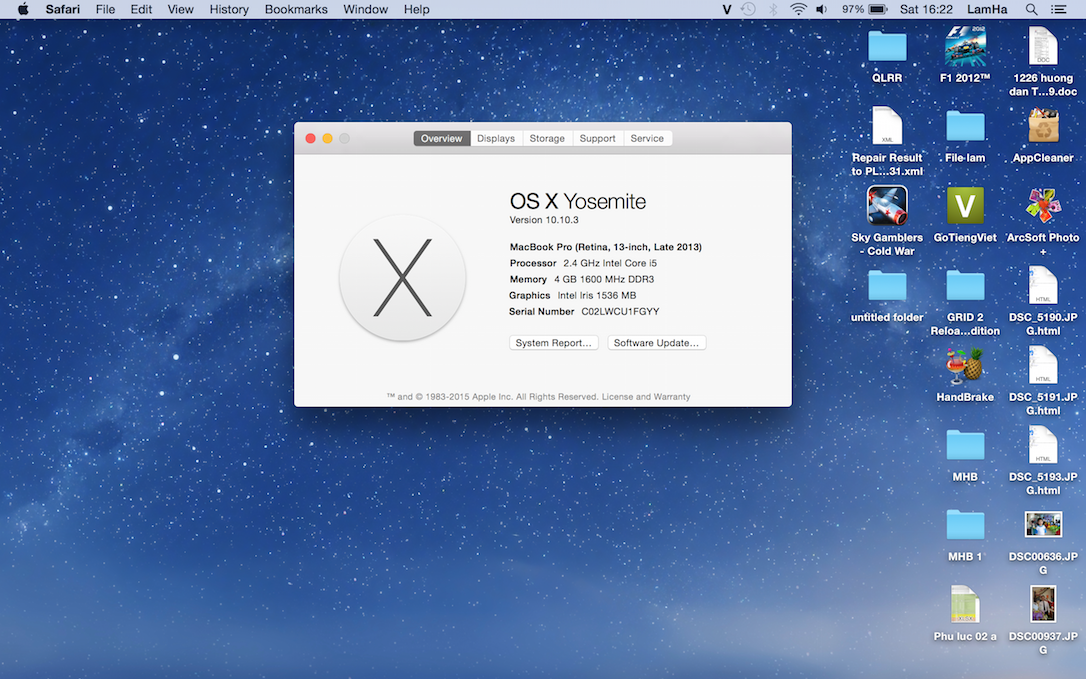Open the License and Warranty link
The height and width of the screenshot is (679, 1086).
[x=646, y=397]
